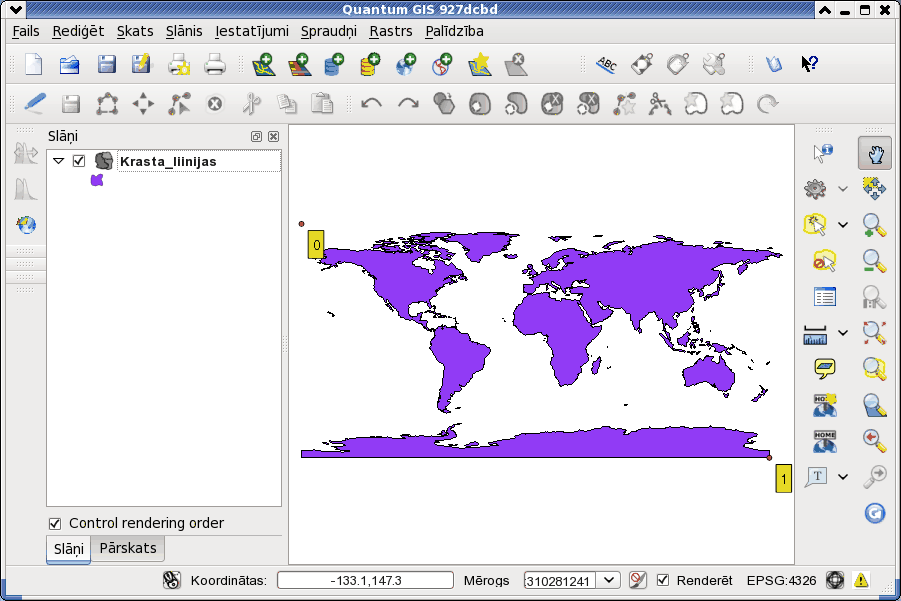
Task: Deselect features from all layers
Action: click(824, 261)
